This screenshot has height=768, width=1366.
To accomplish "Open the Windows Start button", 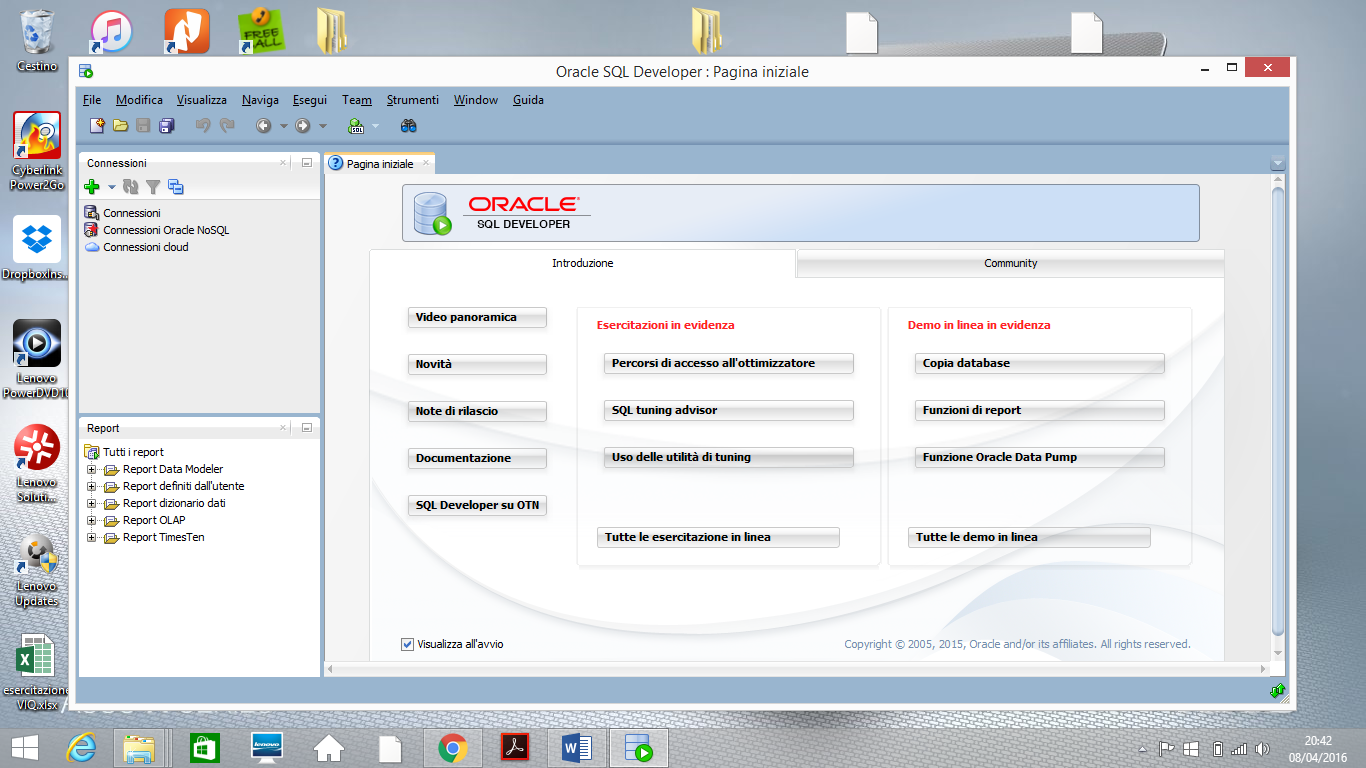I will click(24, 748).
